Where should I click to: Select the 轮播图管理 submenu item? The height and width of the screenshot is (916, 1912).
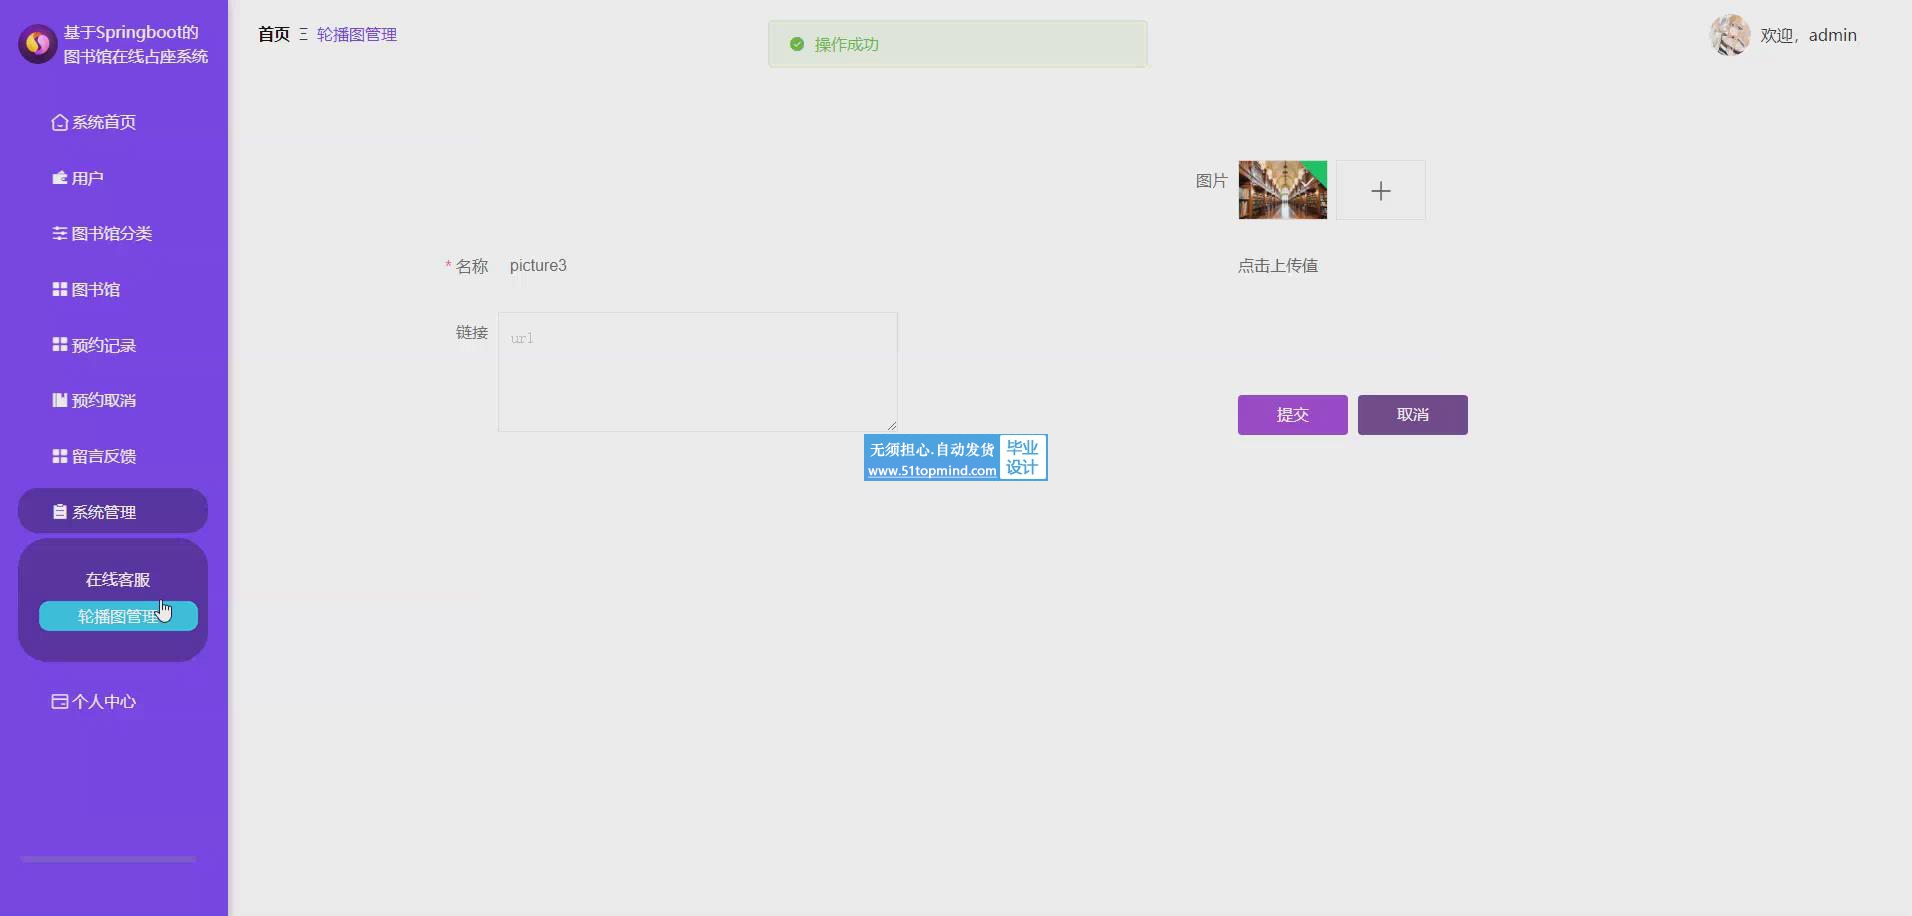tap(117, 616)
